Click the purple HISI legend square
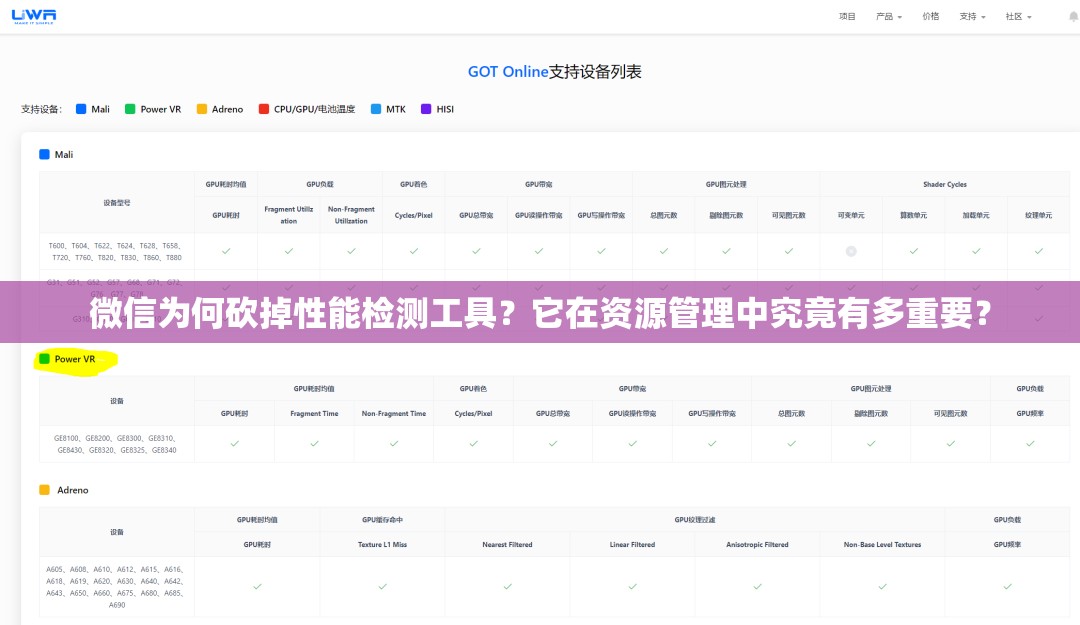 [421, 108]
